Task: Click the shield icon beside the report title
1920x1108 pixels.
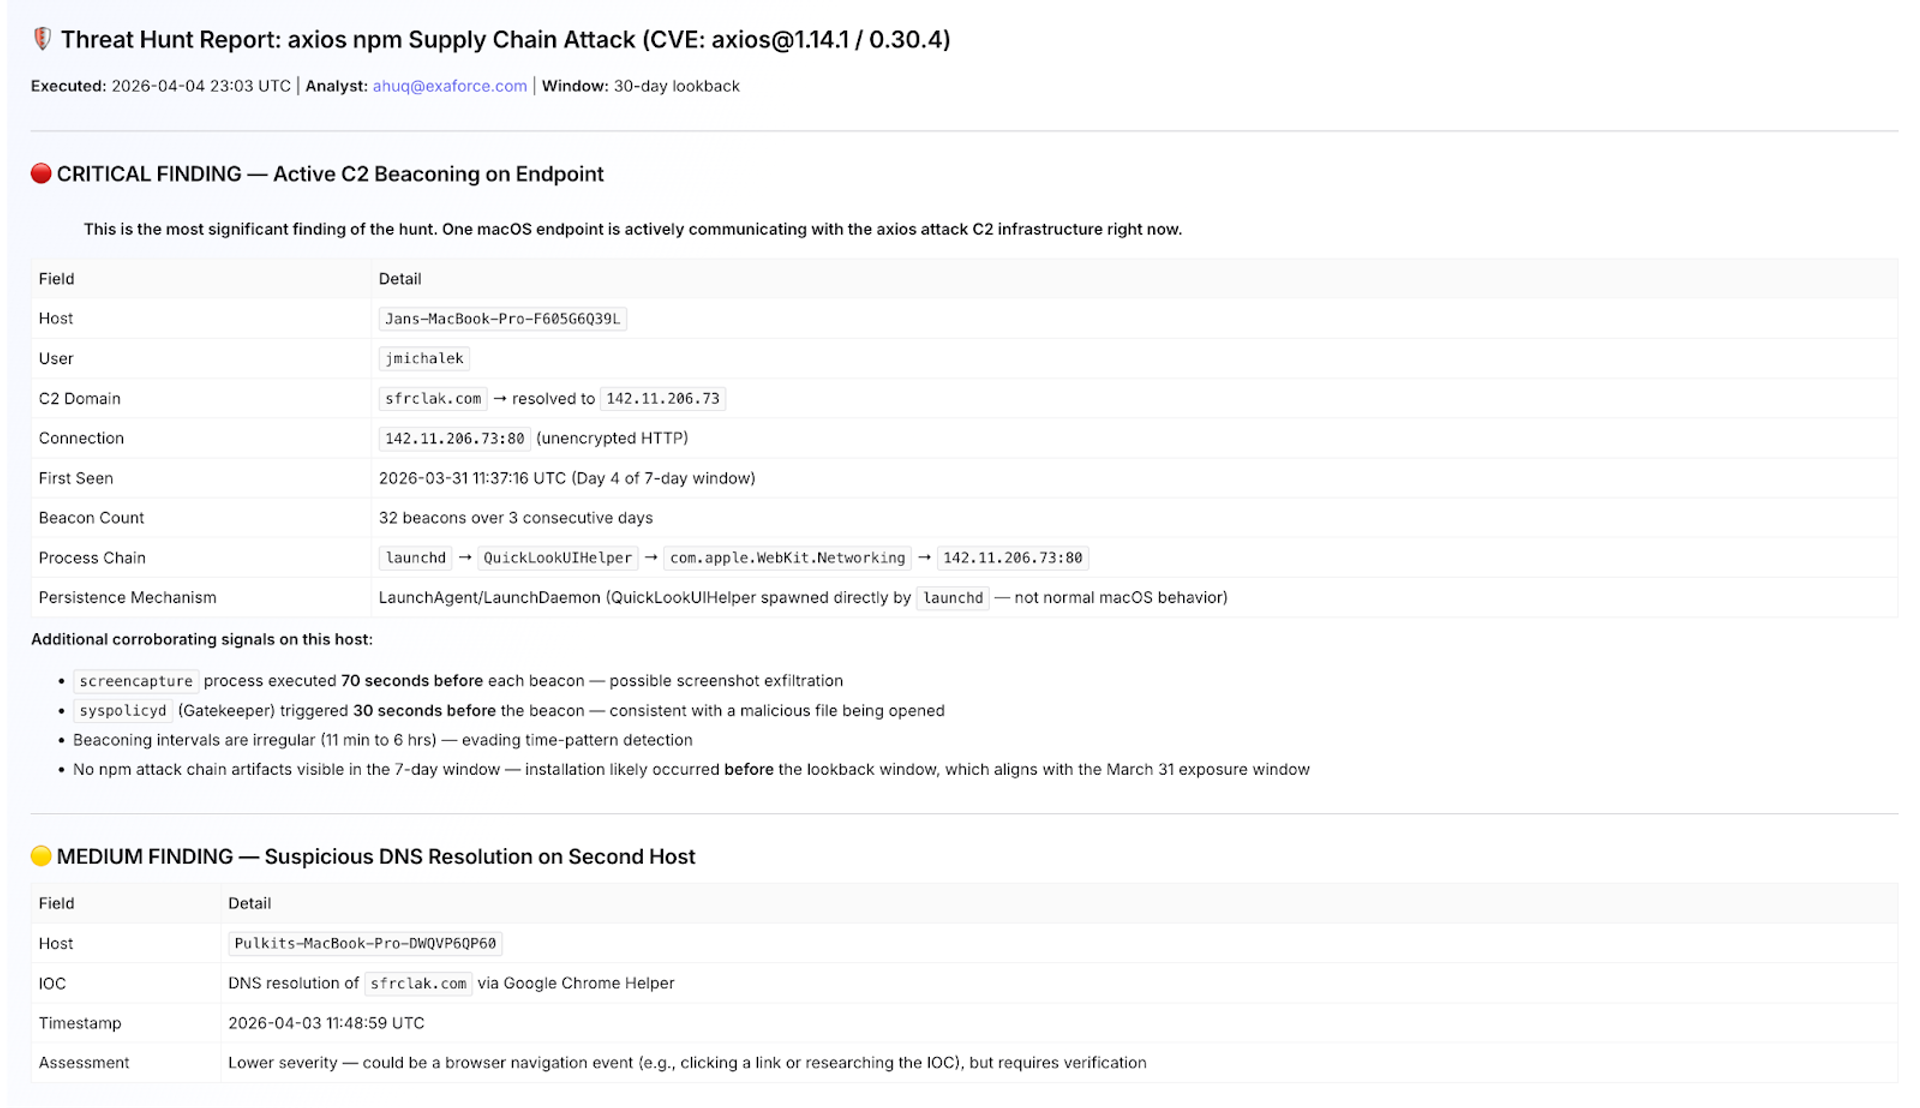Action: click(x=42, y=39)
